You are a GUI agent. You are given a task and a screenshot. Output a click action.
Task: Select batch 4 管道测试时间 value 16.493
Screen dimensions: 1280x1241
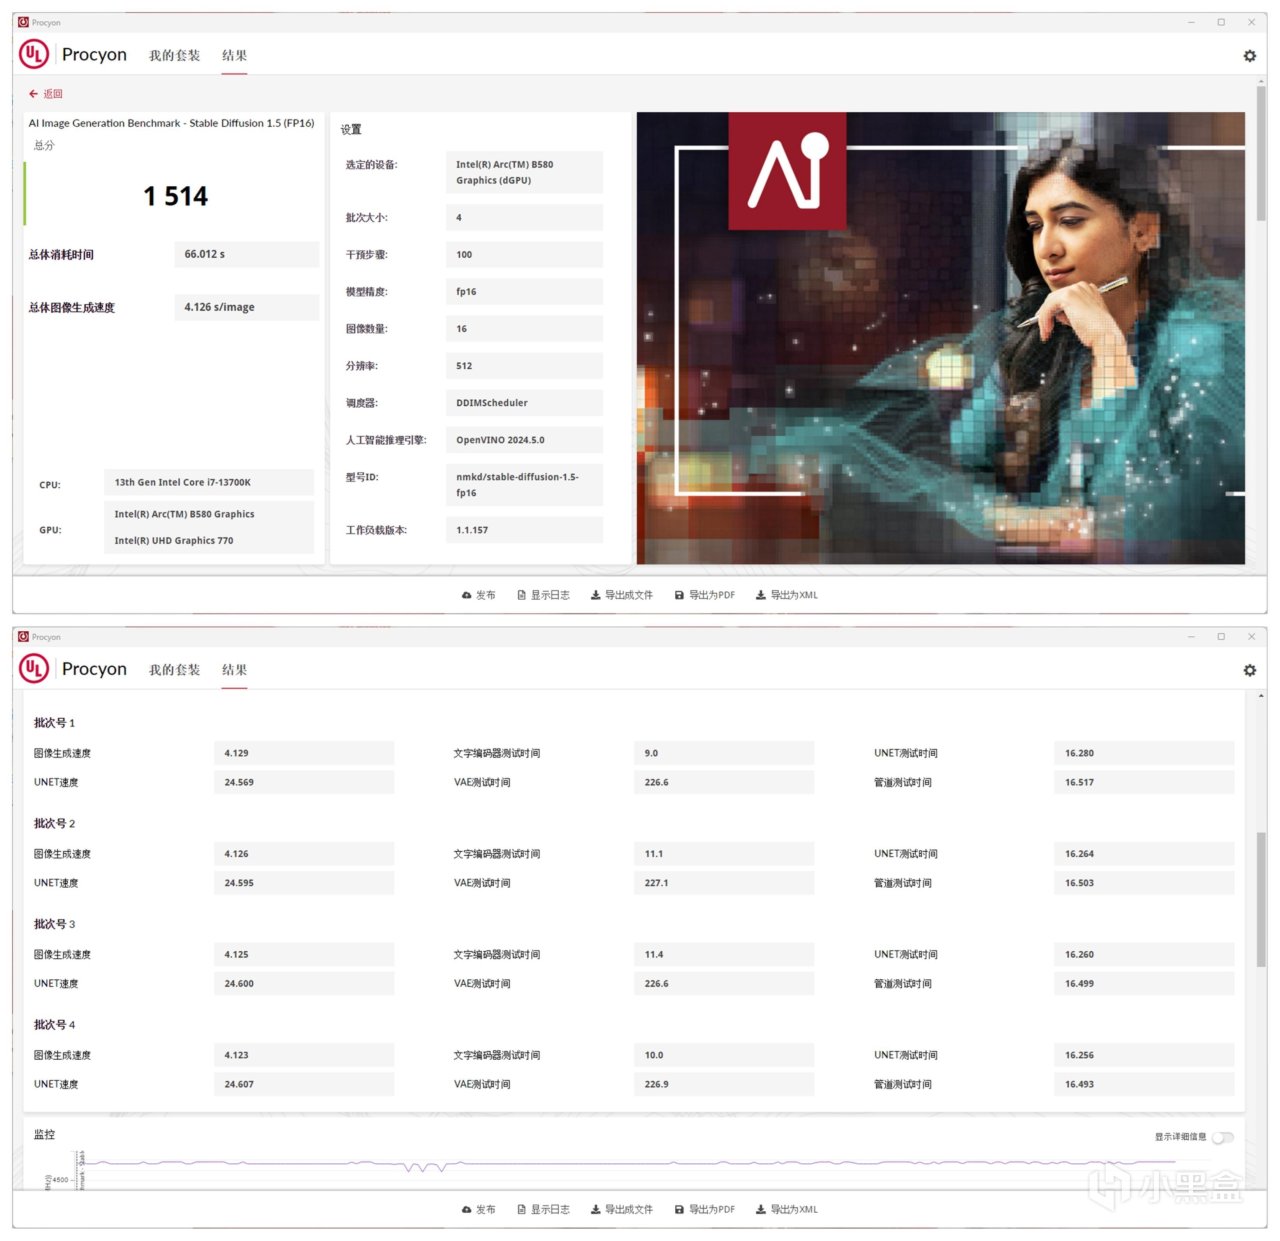click(1144, 1084)
